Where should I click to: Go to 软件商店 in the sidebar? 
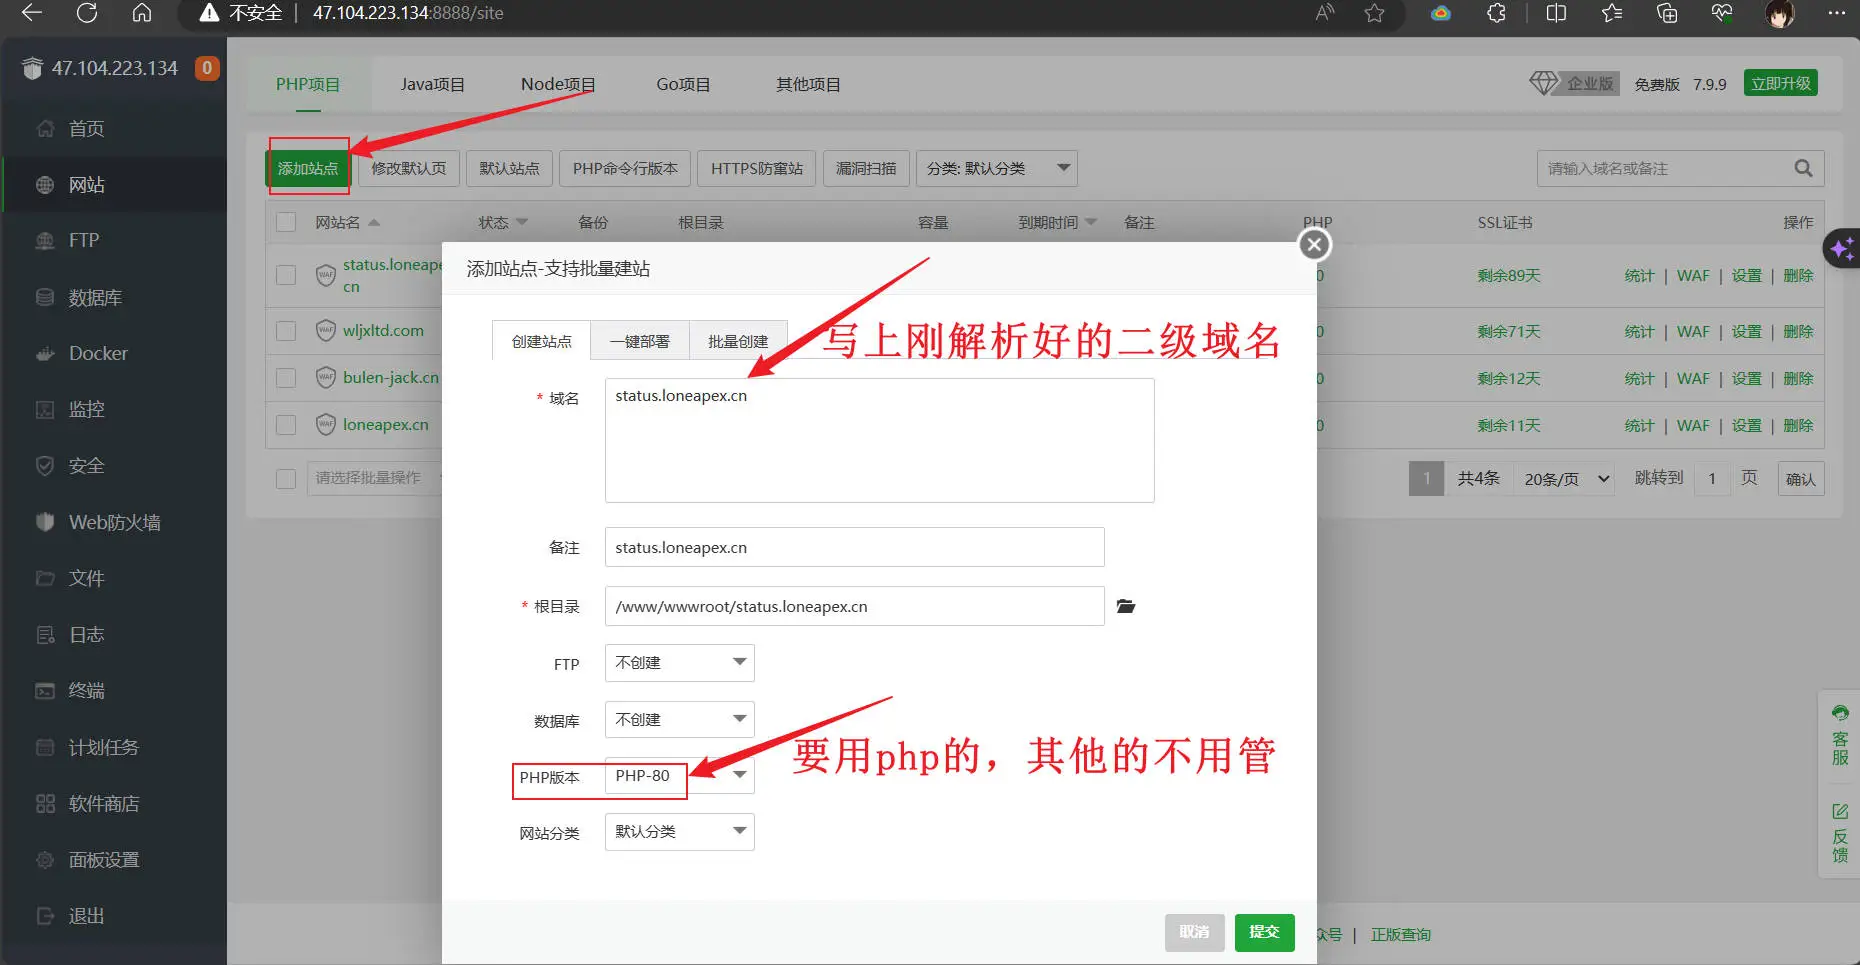[103, 804]
